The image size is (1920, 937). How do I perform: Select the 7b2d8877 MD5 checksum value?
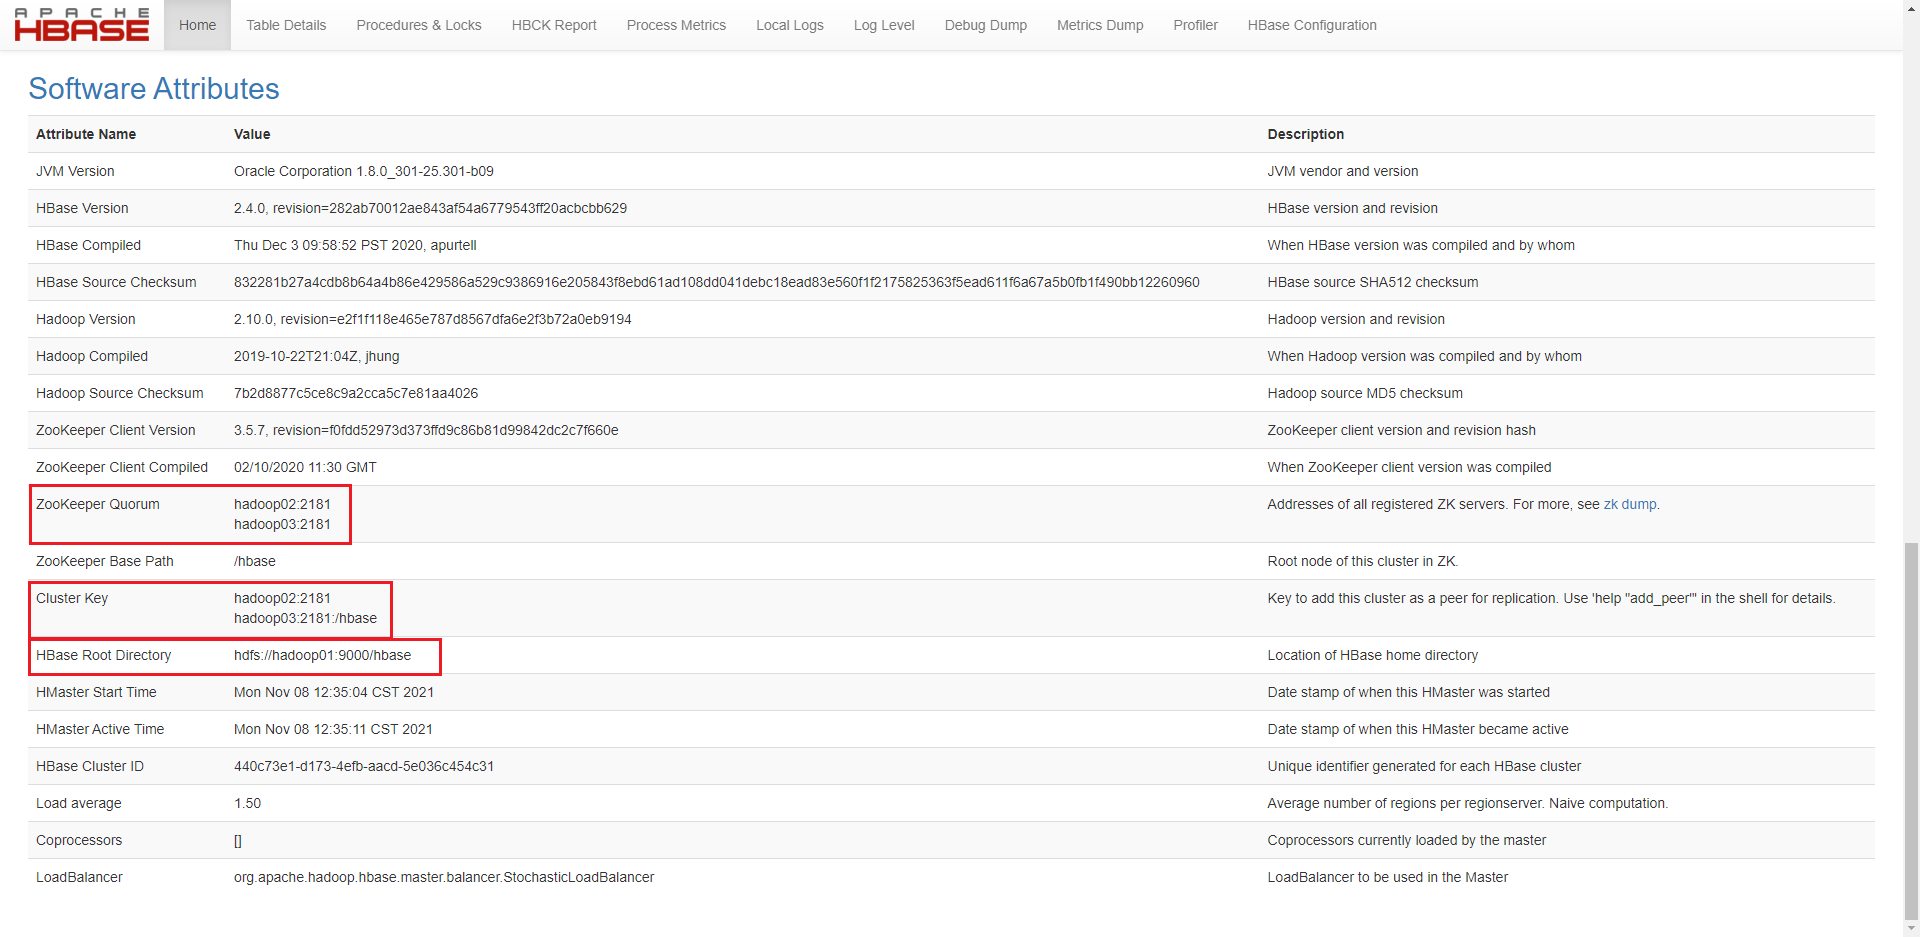point(356,393)
